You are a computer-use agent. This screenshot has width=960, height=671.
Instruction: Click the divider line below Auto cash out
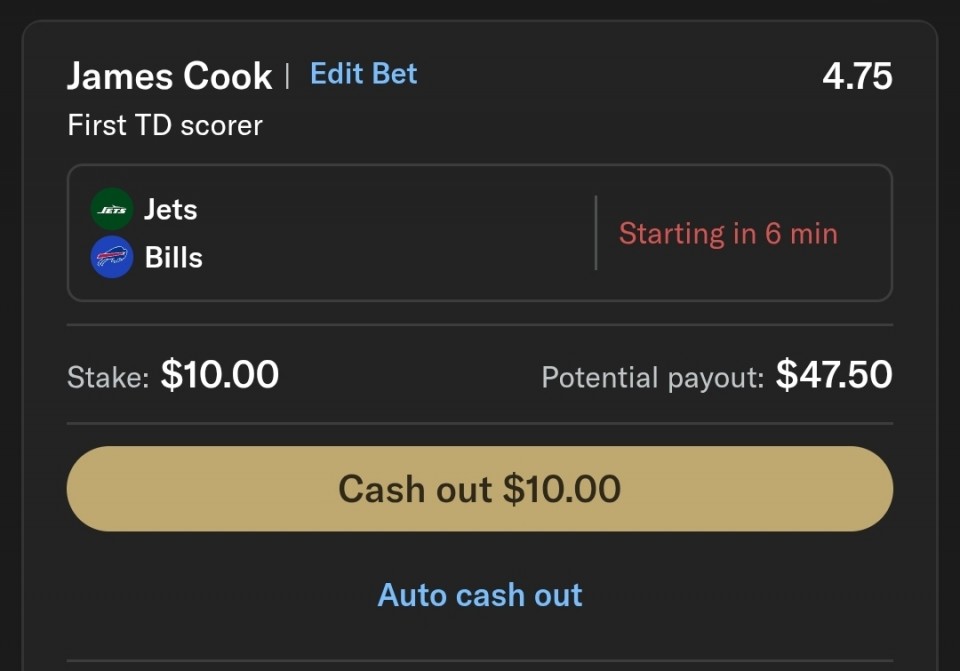(479, 661)
